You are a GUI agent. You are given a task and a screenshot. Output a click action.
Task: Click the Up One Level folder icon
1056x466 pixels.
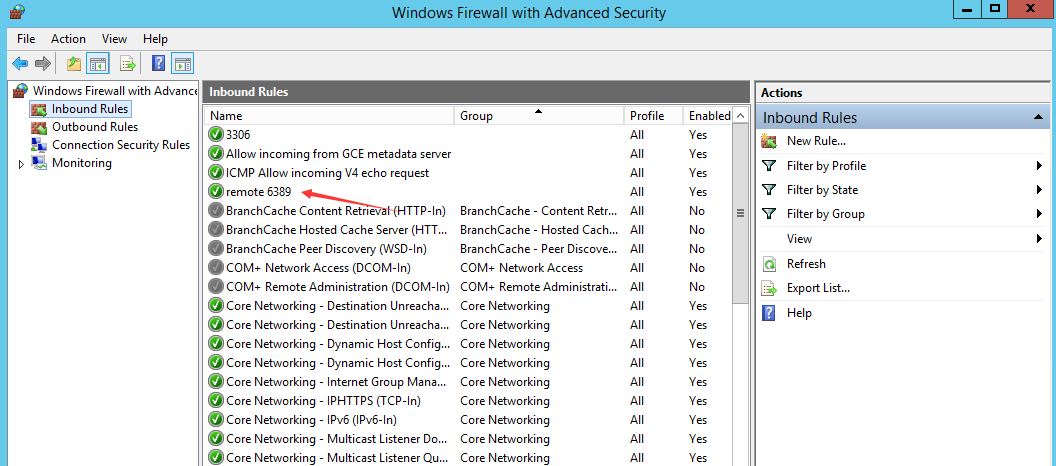tap(73, 64)
